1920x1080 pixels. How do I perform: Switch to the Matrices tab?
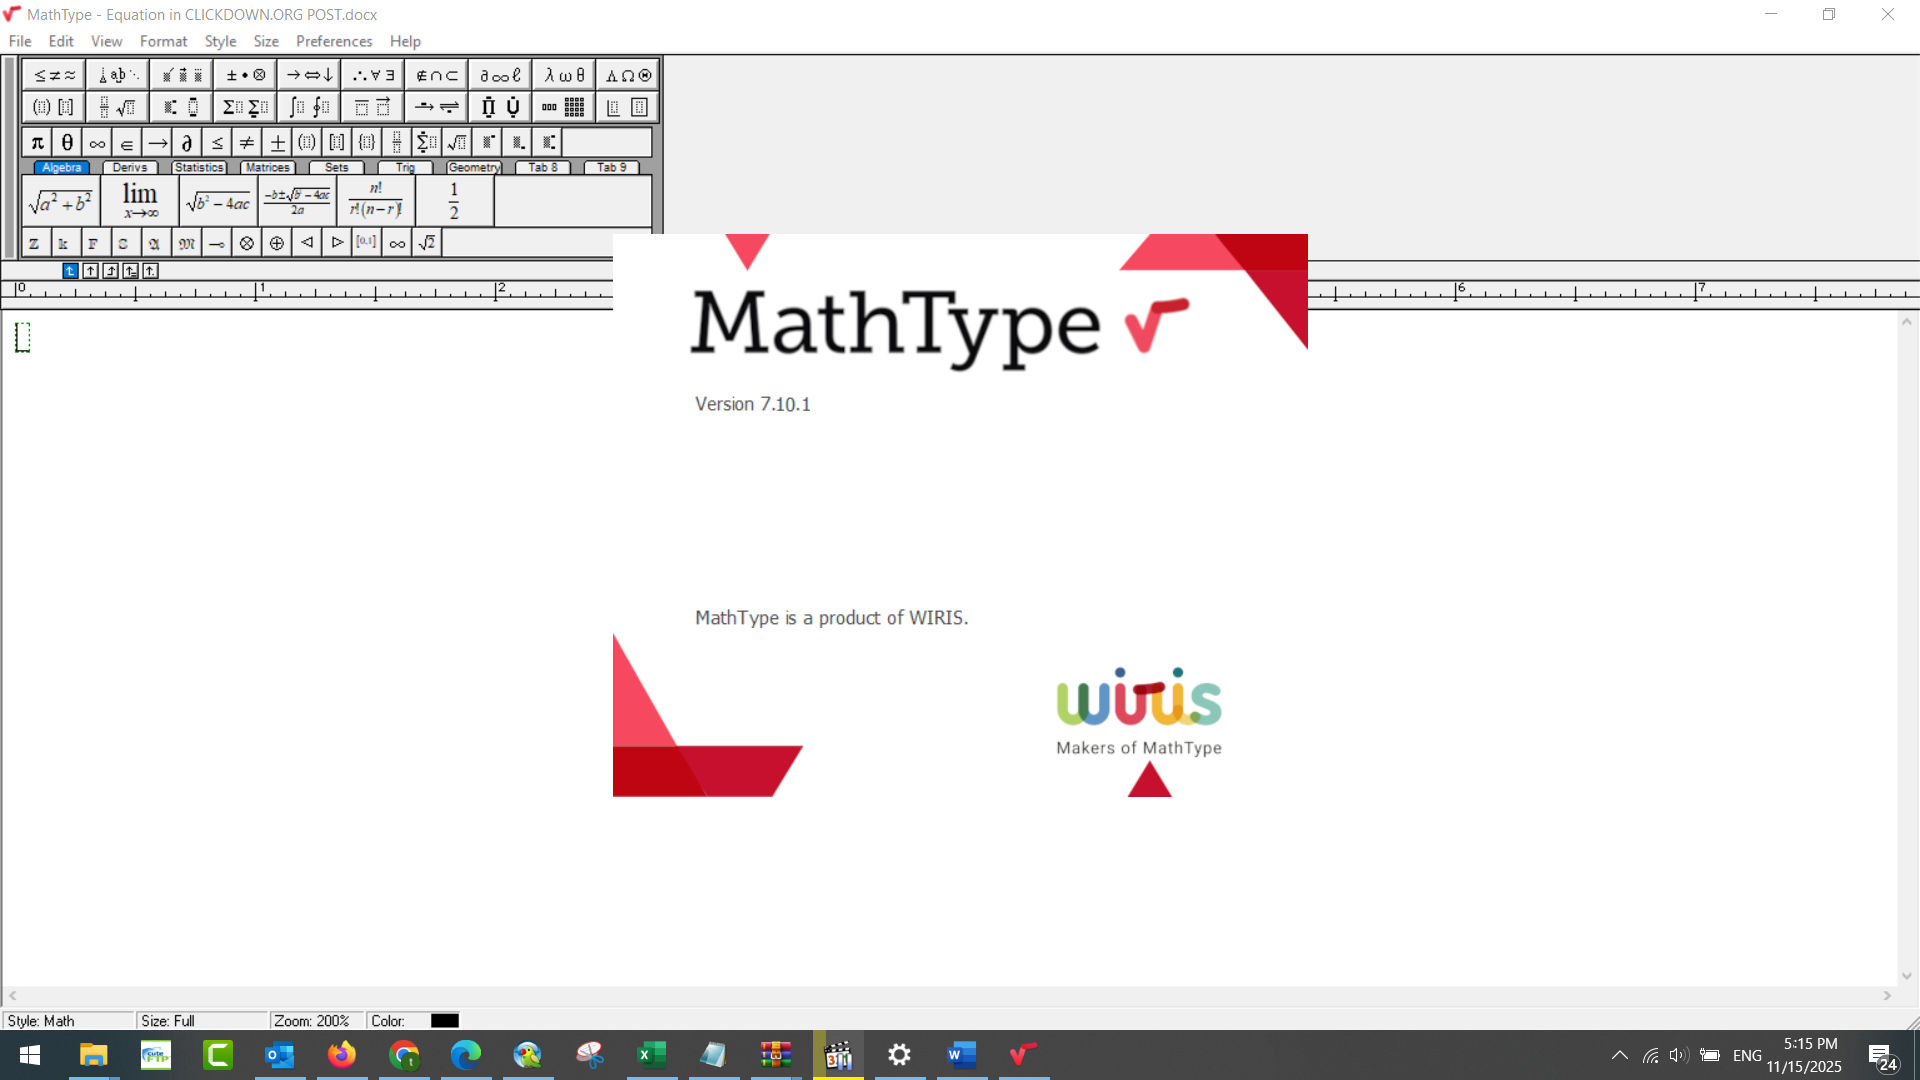point(267,167)
